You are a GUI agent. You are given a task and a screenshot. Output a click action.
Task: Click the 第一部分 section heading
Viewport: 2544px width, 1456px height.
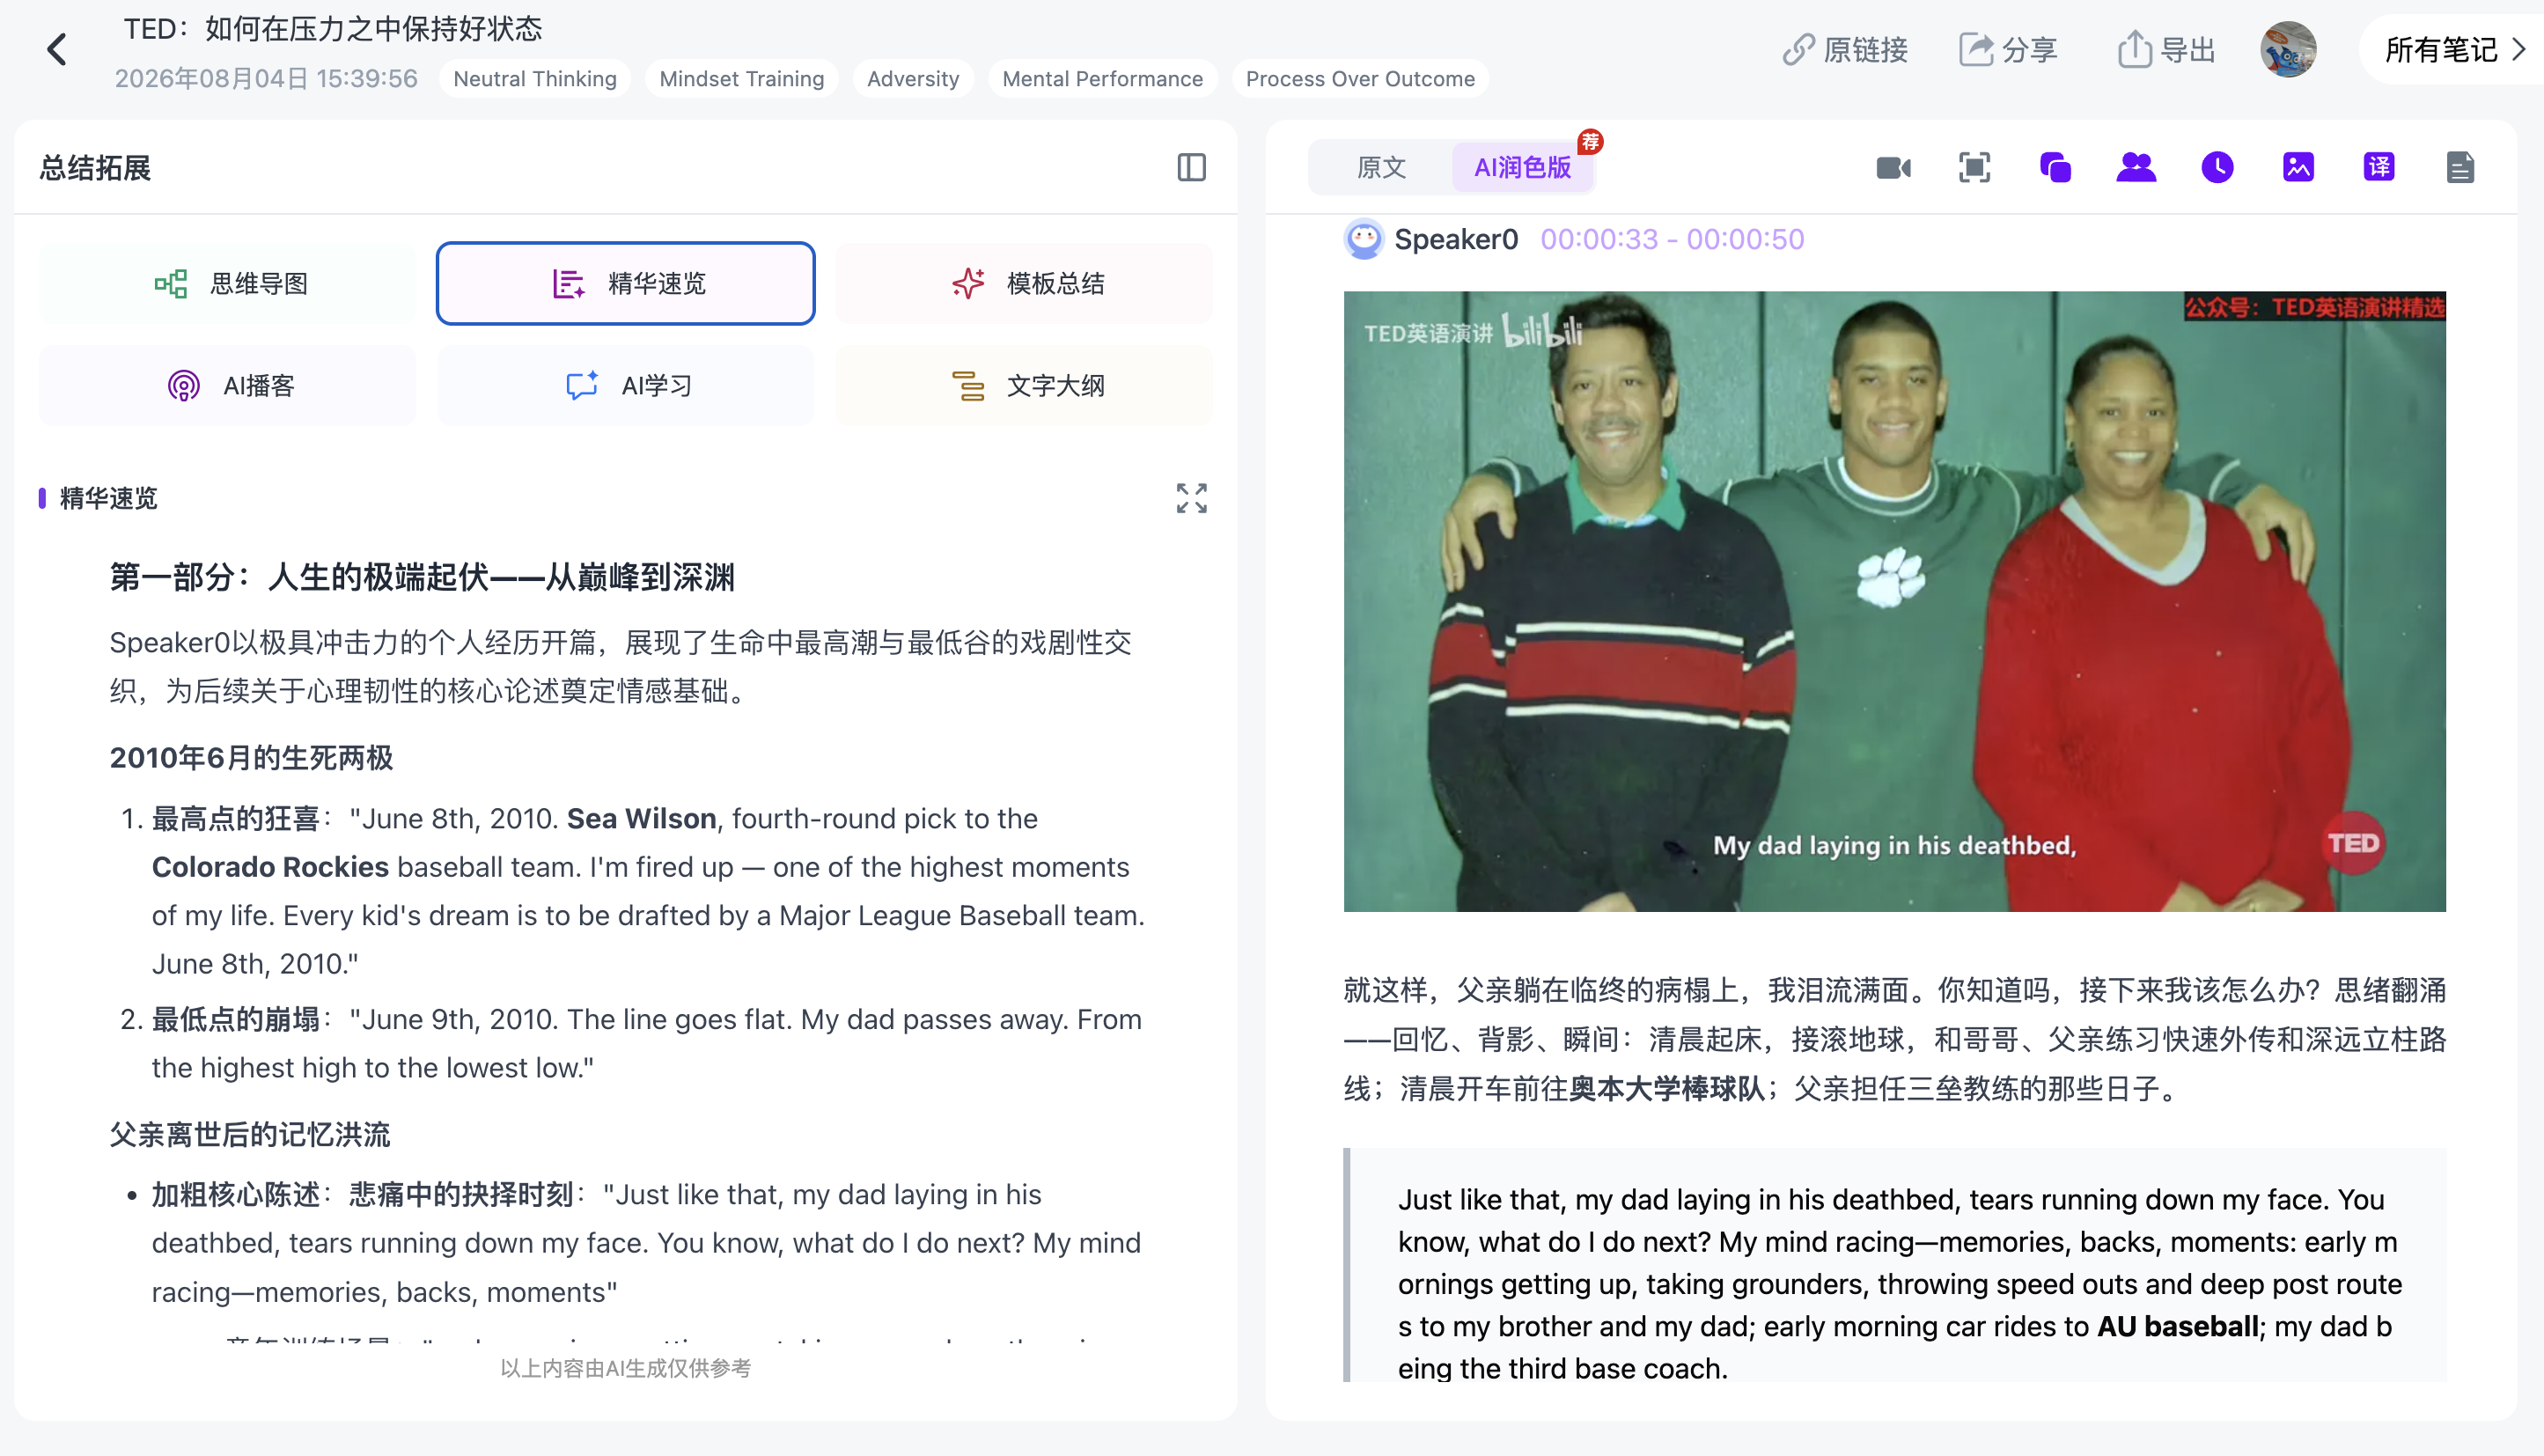422,577
